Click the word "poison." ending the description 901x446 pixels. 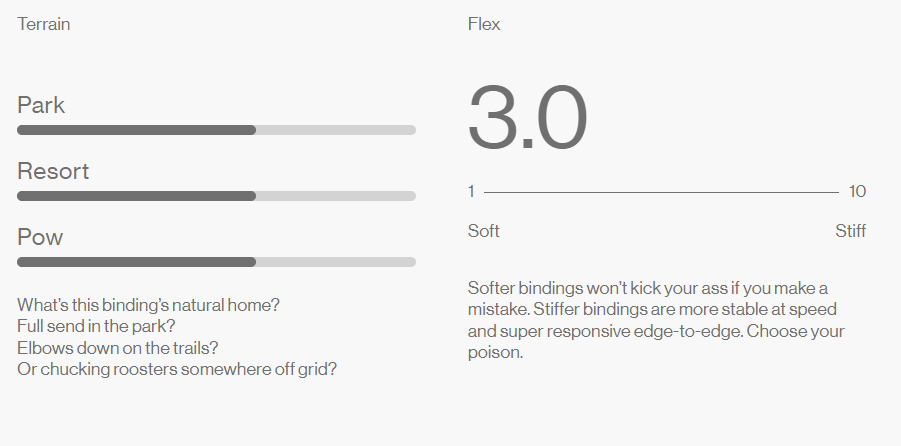click(495, 352)
